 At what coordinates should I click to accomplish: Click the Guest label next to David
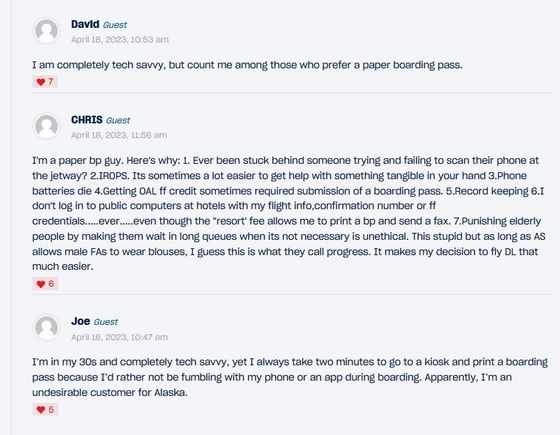pyautogui.click(x=115, y=25)
